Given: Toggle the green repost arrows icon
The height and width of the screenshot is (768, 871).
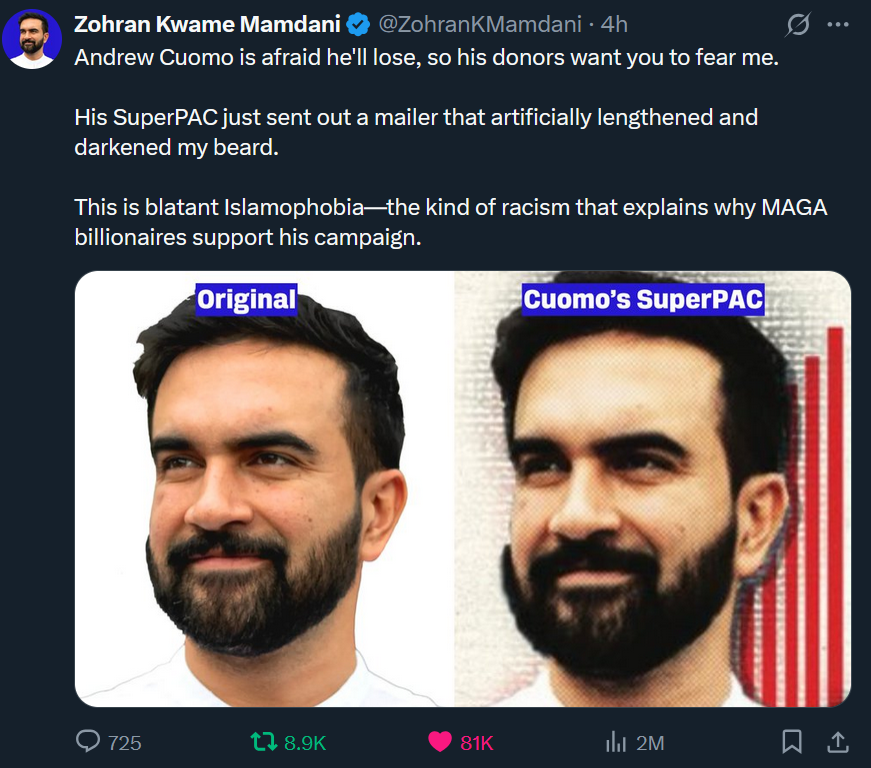Looking at the screenshot, I should pos(263,741).
